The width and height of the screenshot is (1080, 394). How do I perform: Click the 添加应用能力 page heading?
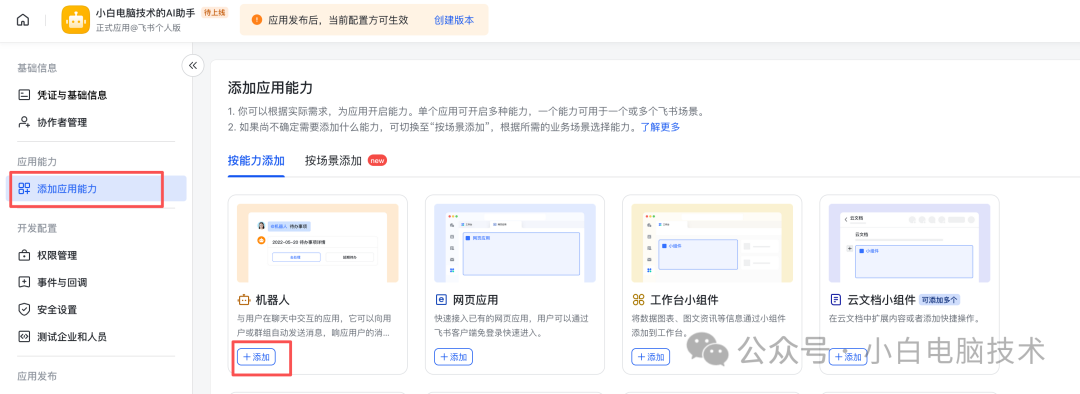[x=270, y=87]
